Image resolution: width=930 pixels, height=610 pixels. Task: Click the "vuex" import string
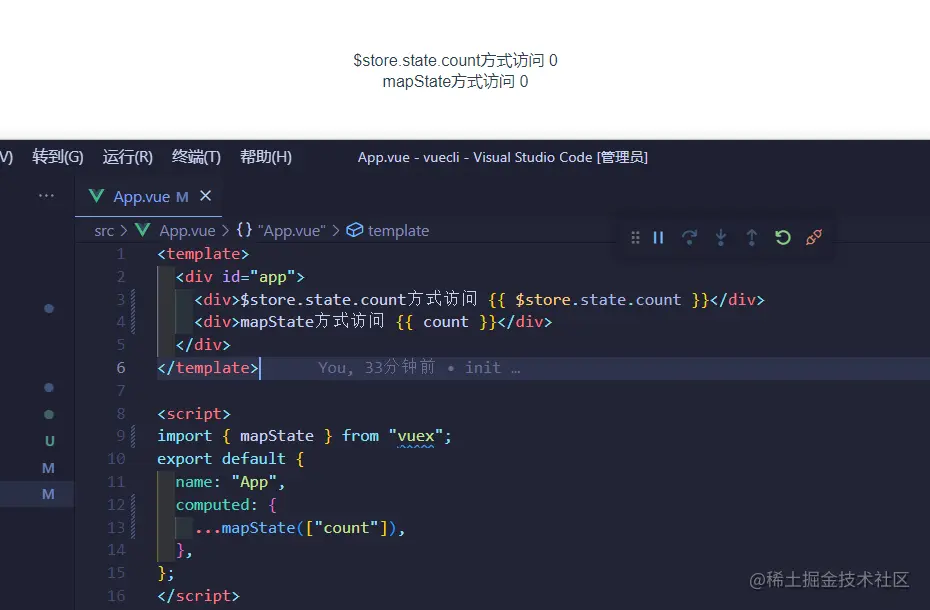click(x=416, y=436)
